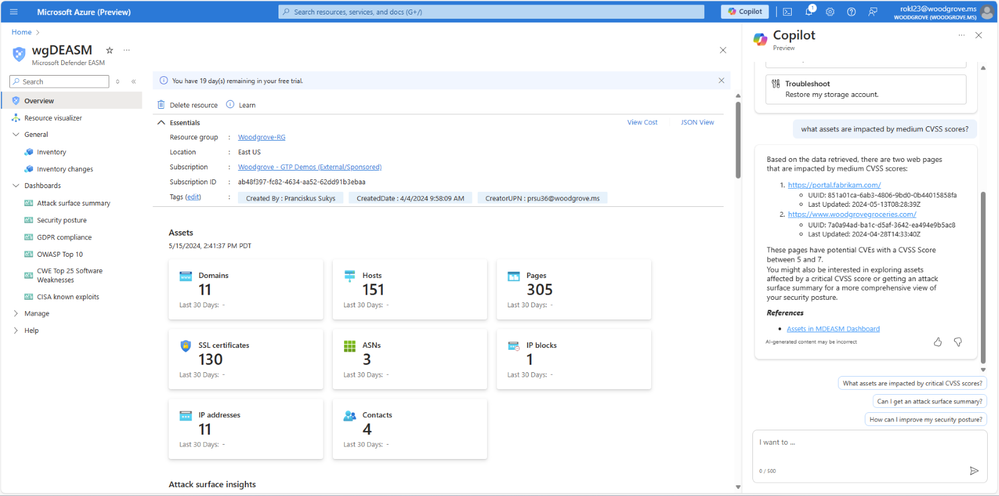999x496 pixels.
Task: Open the portal hamburger menu
Action: 14,11
